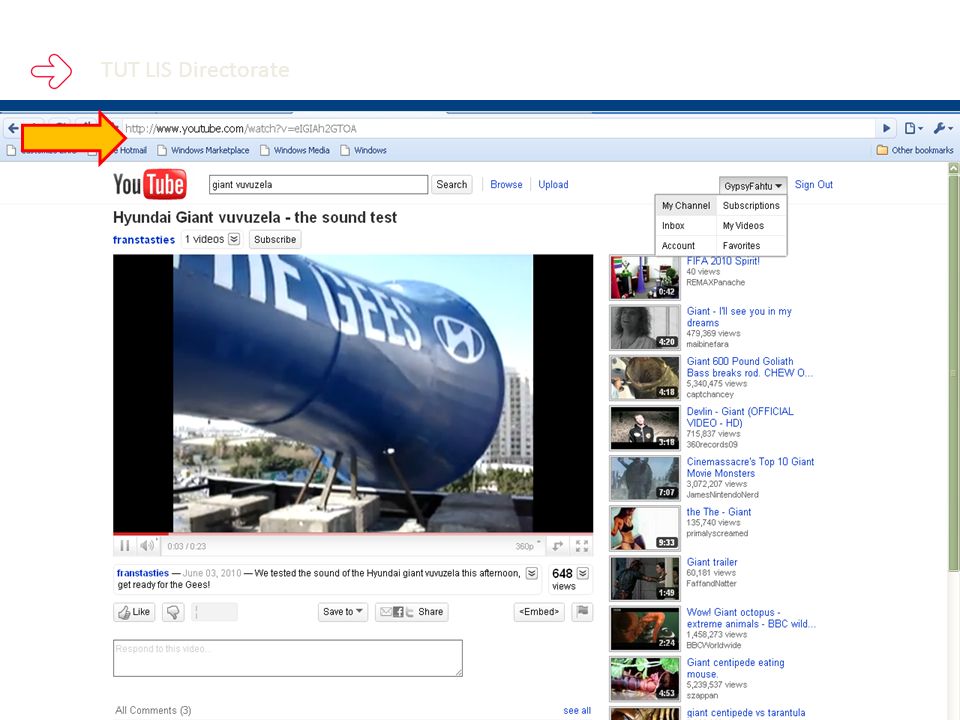Open the 360p quality selector
The height and width of the screenshot is (720, 960).
pos(528,546)
